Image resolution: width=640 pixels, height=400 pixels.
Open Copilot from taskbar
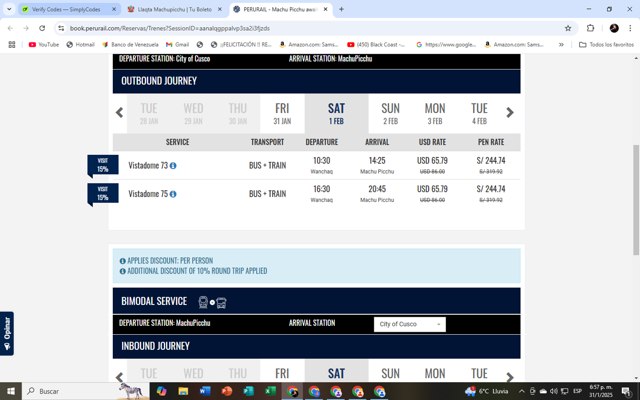(x=161, y=391)
